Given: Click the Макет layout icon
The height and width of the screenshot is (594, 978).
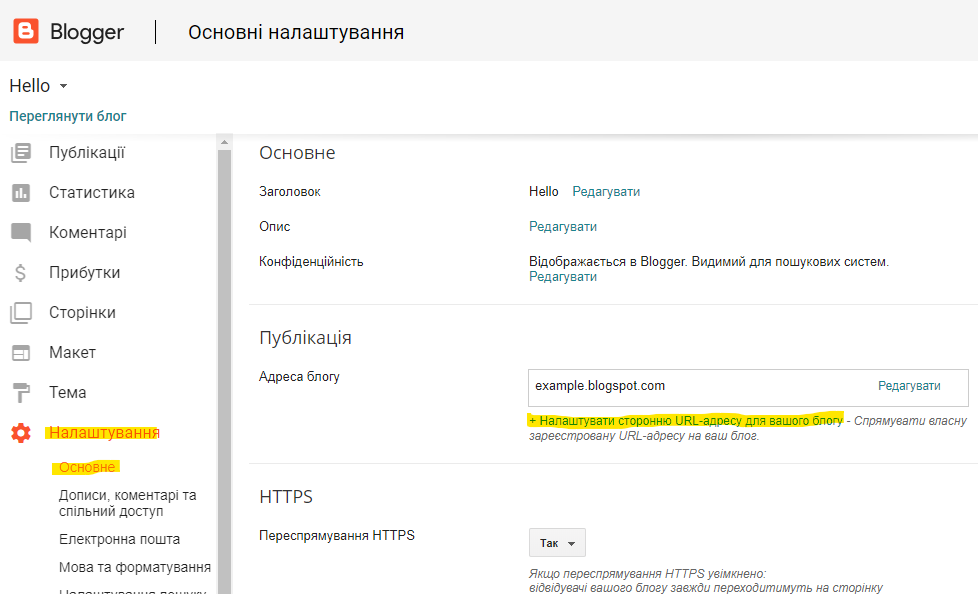Looking at the screenshot, I should pos(21,353).
